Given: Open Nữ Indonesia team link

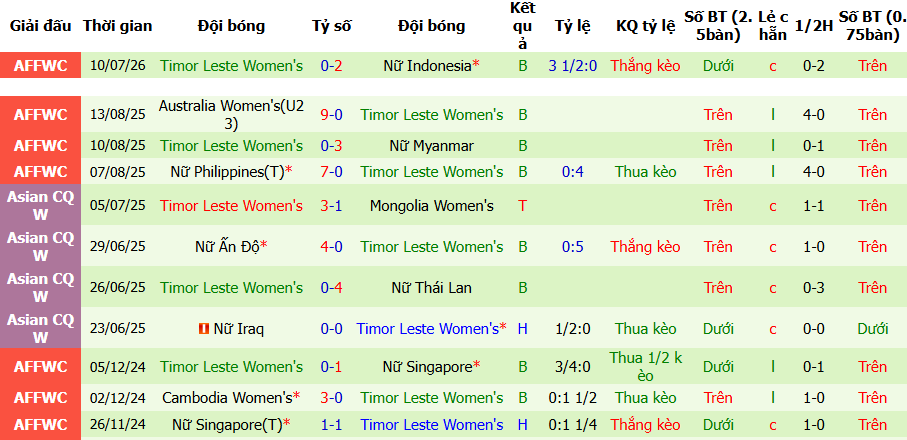Looking at the screenshot, I should (x=428, y=66).
